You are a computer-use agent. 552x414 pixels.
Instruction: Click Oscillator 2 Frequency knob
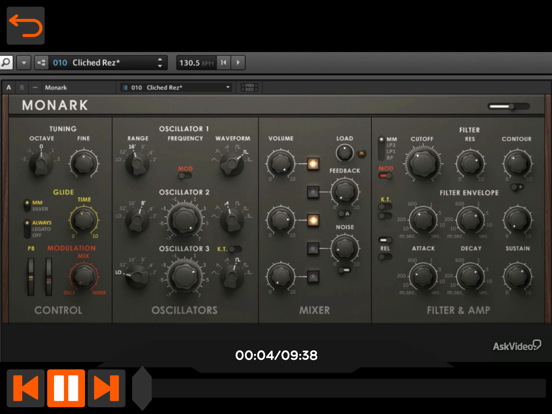184,220
